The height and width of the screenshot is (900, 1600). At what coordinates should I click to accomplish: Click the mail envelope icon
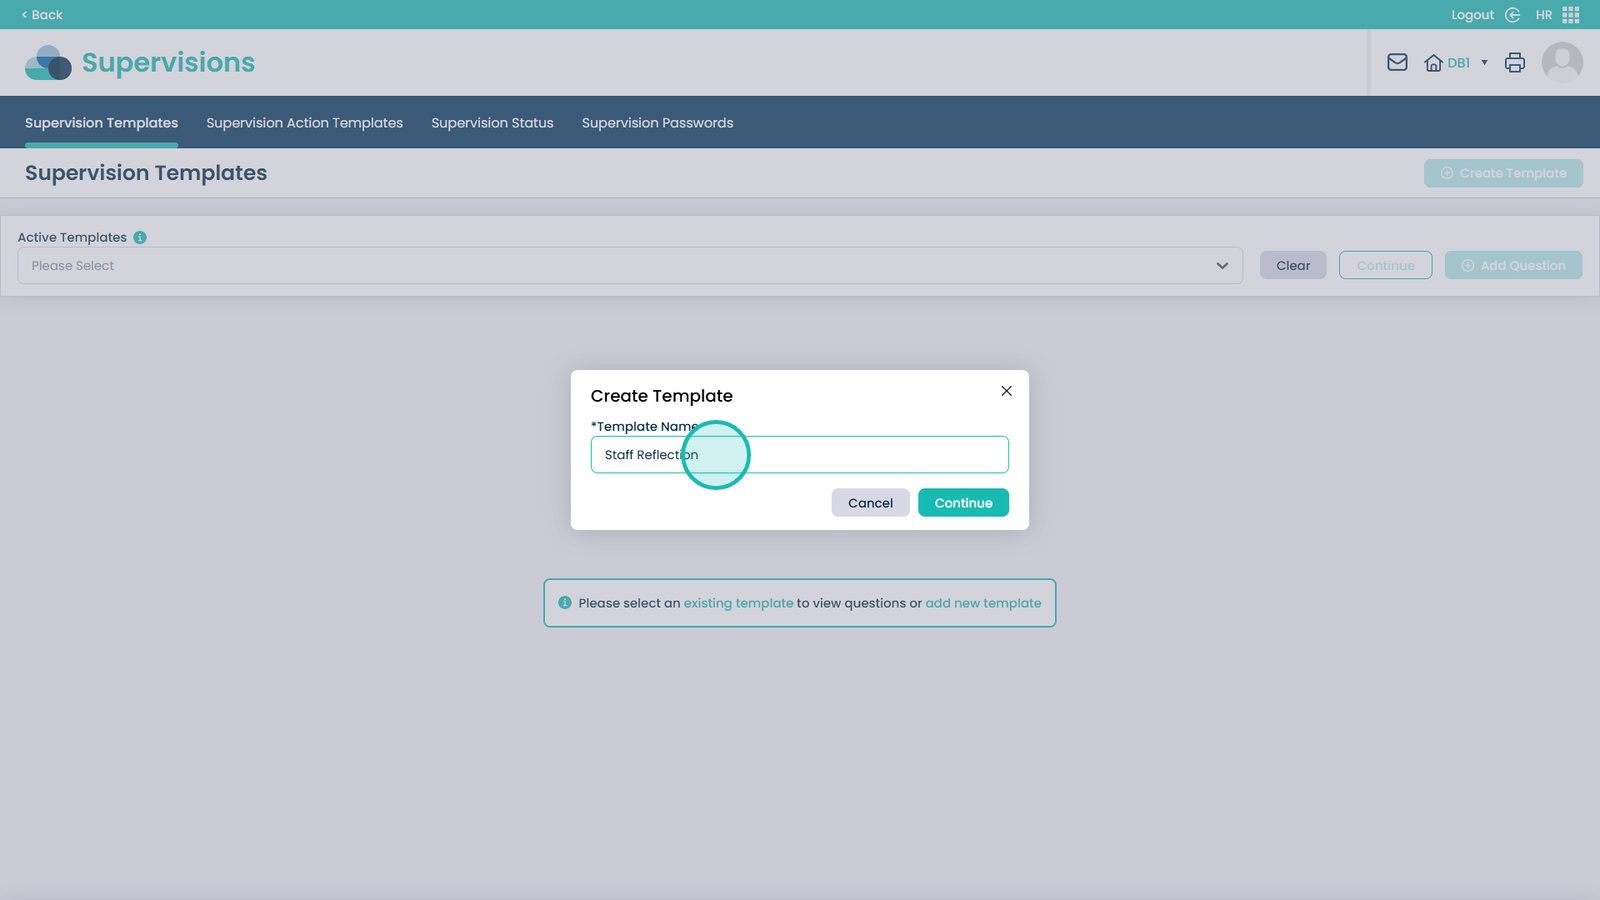(1397, 63)
